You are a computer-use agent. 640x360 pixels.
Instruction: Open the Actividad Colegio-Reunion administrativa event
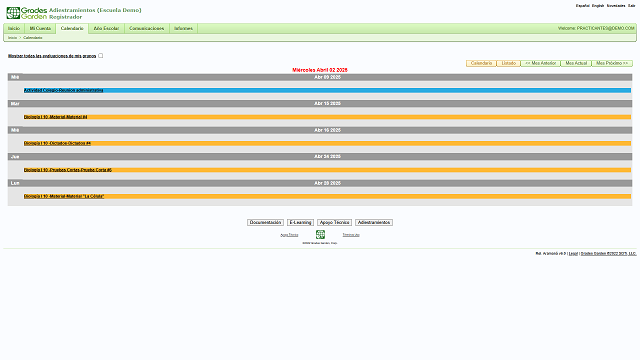pos(63,90)
